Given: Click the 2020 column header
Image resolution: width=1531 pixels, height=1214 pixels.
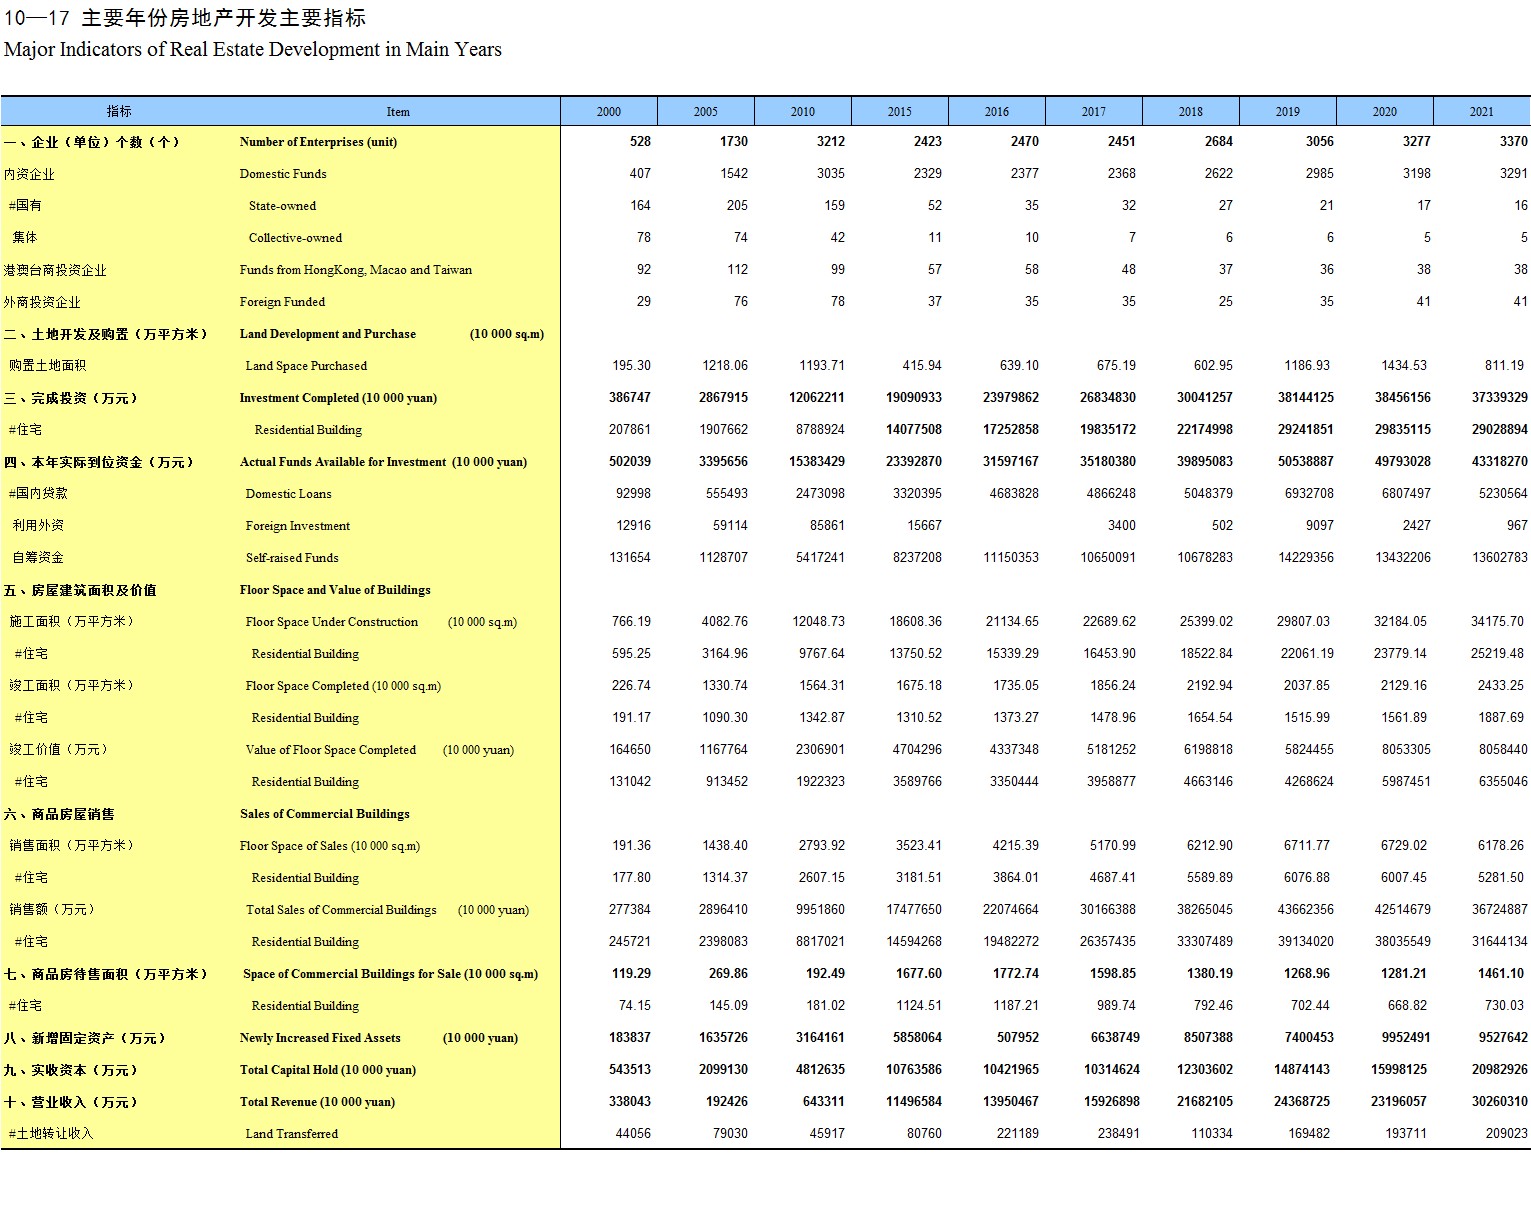Looking at the screenshot, I should 1385,111.
